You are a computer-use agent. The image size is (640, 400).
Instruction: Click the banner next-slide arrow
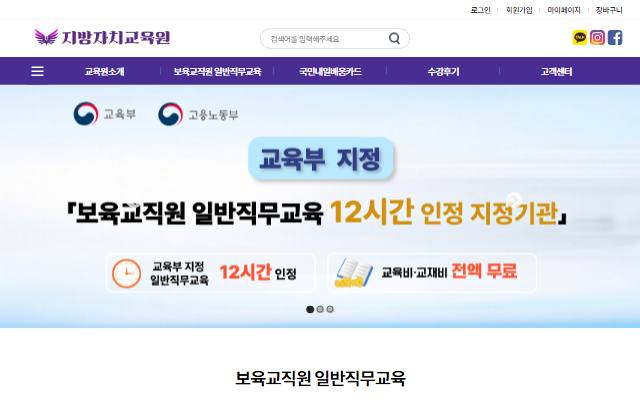point(514,200)
